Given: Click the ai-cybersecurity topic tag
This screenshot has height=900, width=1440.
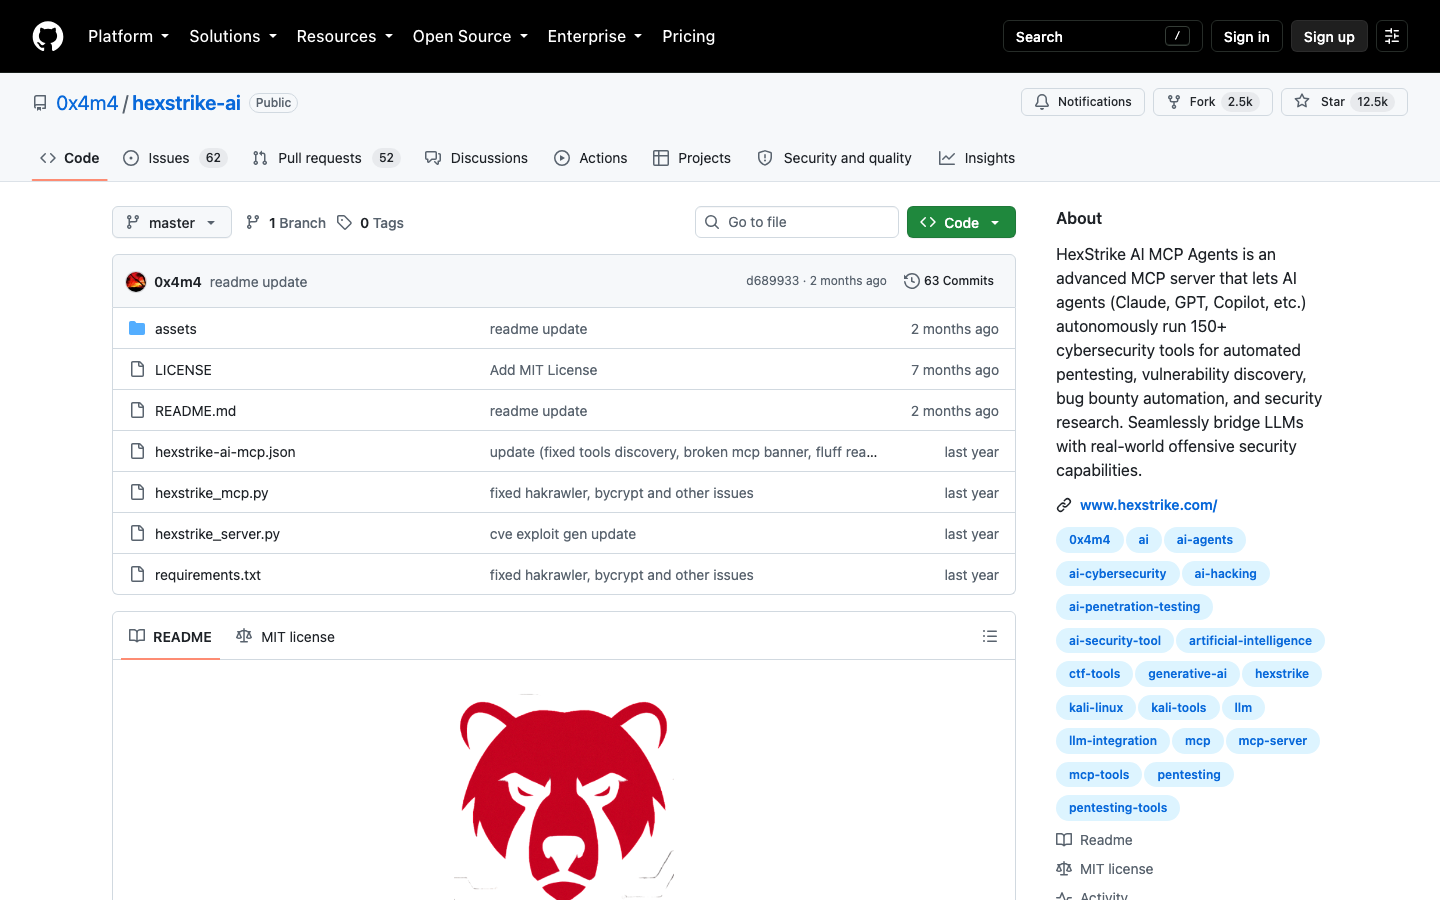Looking at the screenshot, I should (1117, 573).
